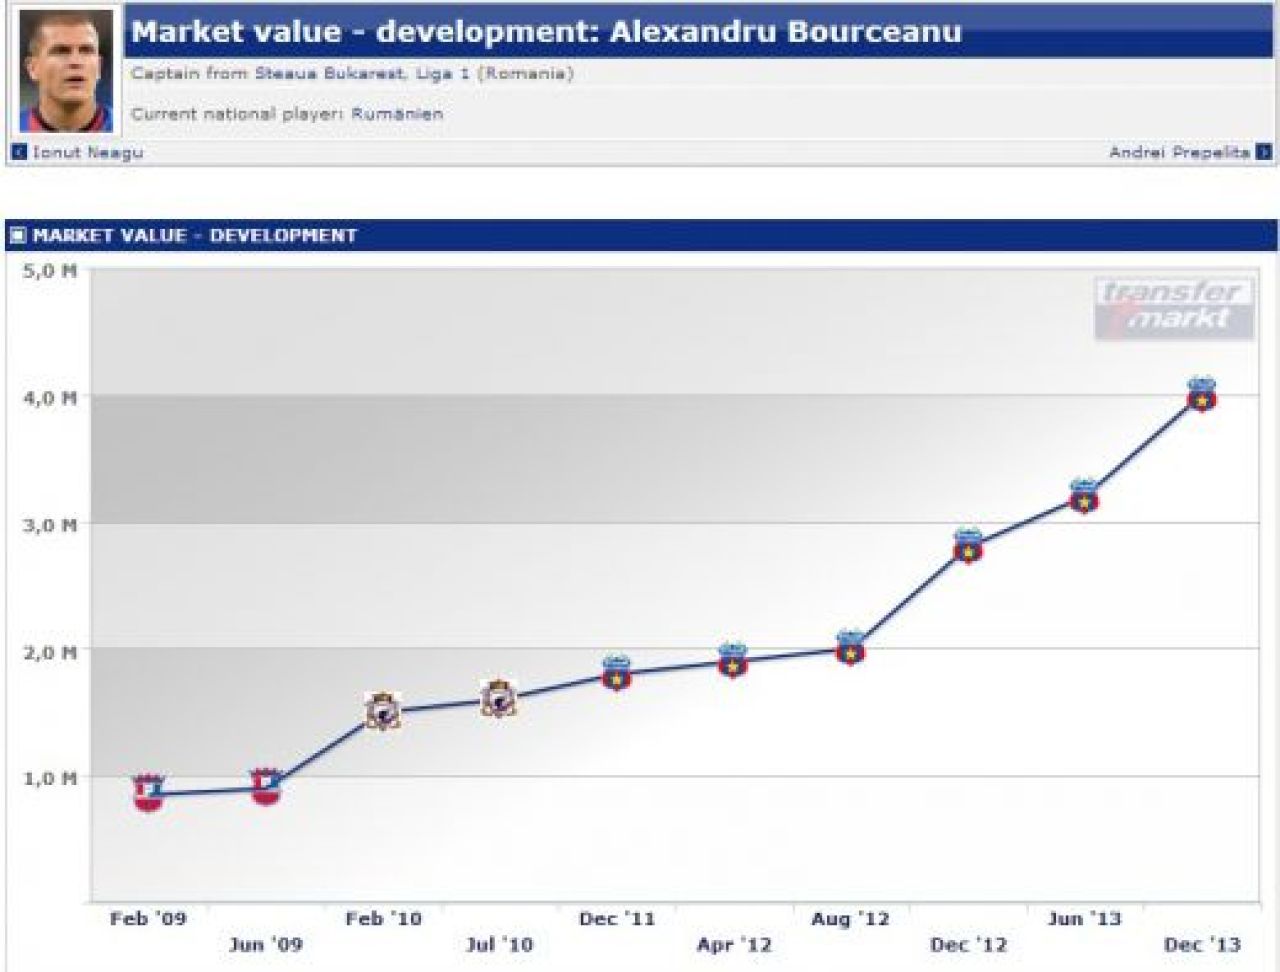Click the Jun '09 club crest marker
The width and height of the screenshot is (1280, 972).
[265, 787]
